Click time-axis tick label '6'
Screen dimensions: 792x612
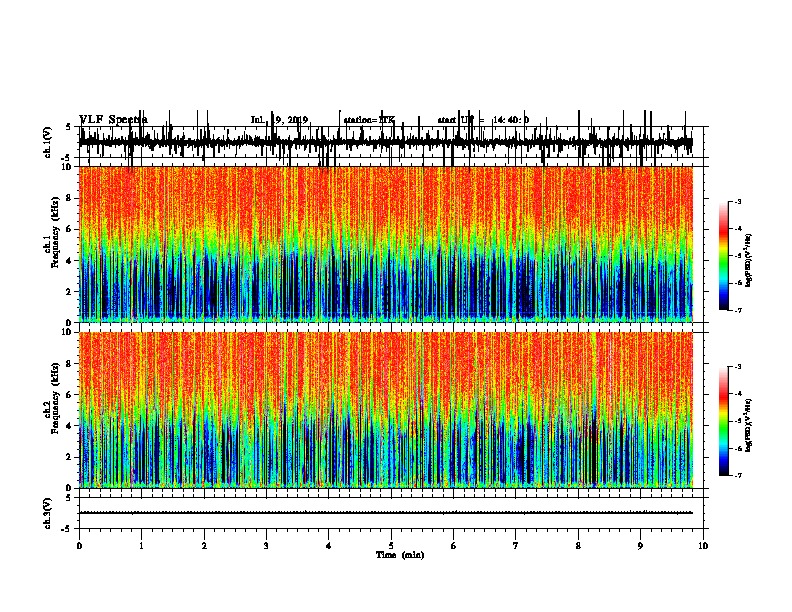point(453,546)
